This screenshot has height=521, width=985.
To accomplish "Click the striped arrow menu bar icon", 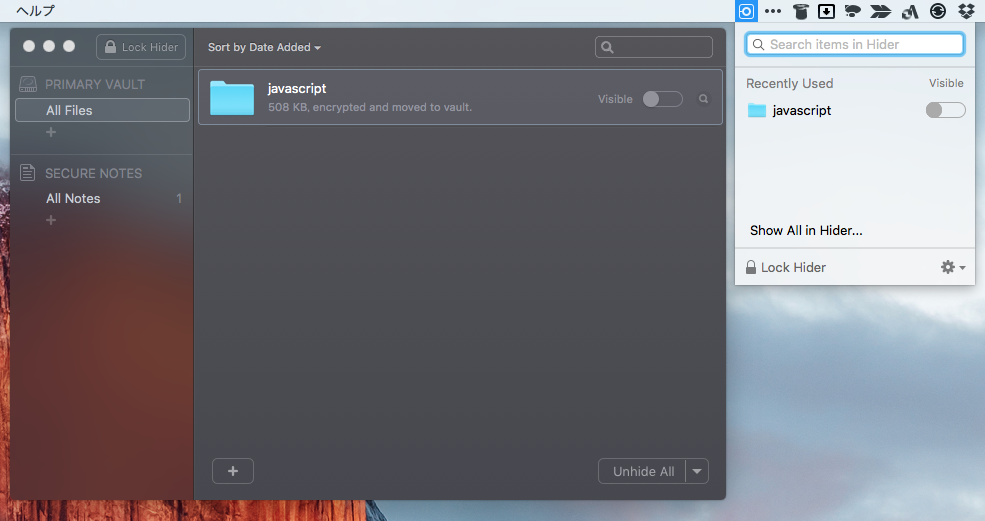I will pyautogui.click(x=880, y=11).
